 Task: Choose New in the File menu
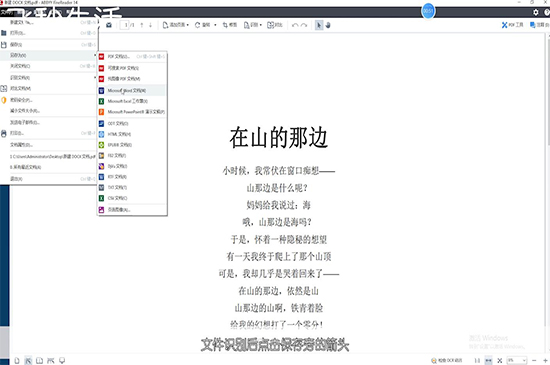click(x=49, y=22)
